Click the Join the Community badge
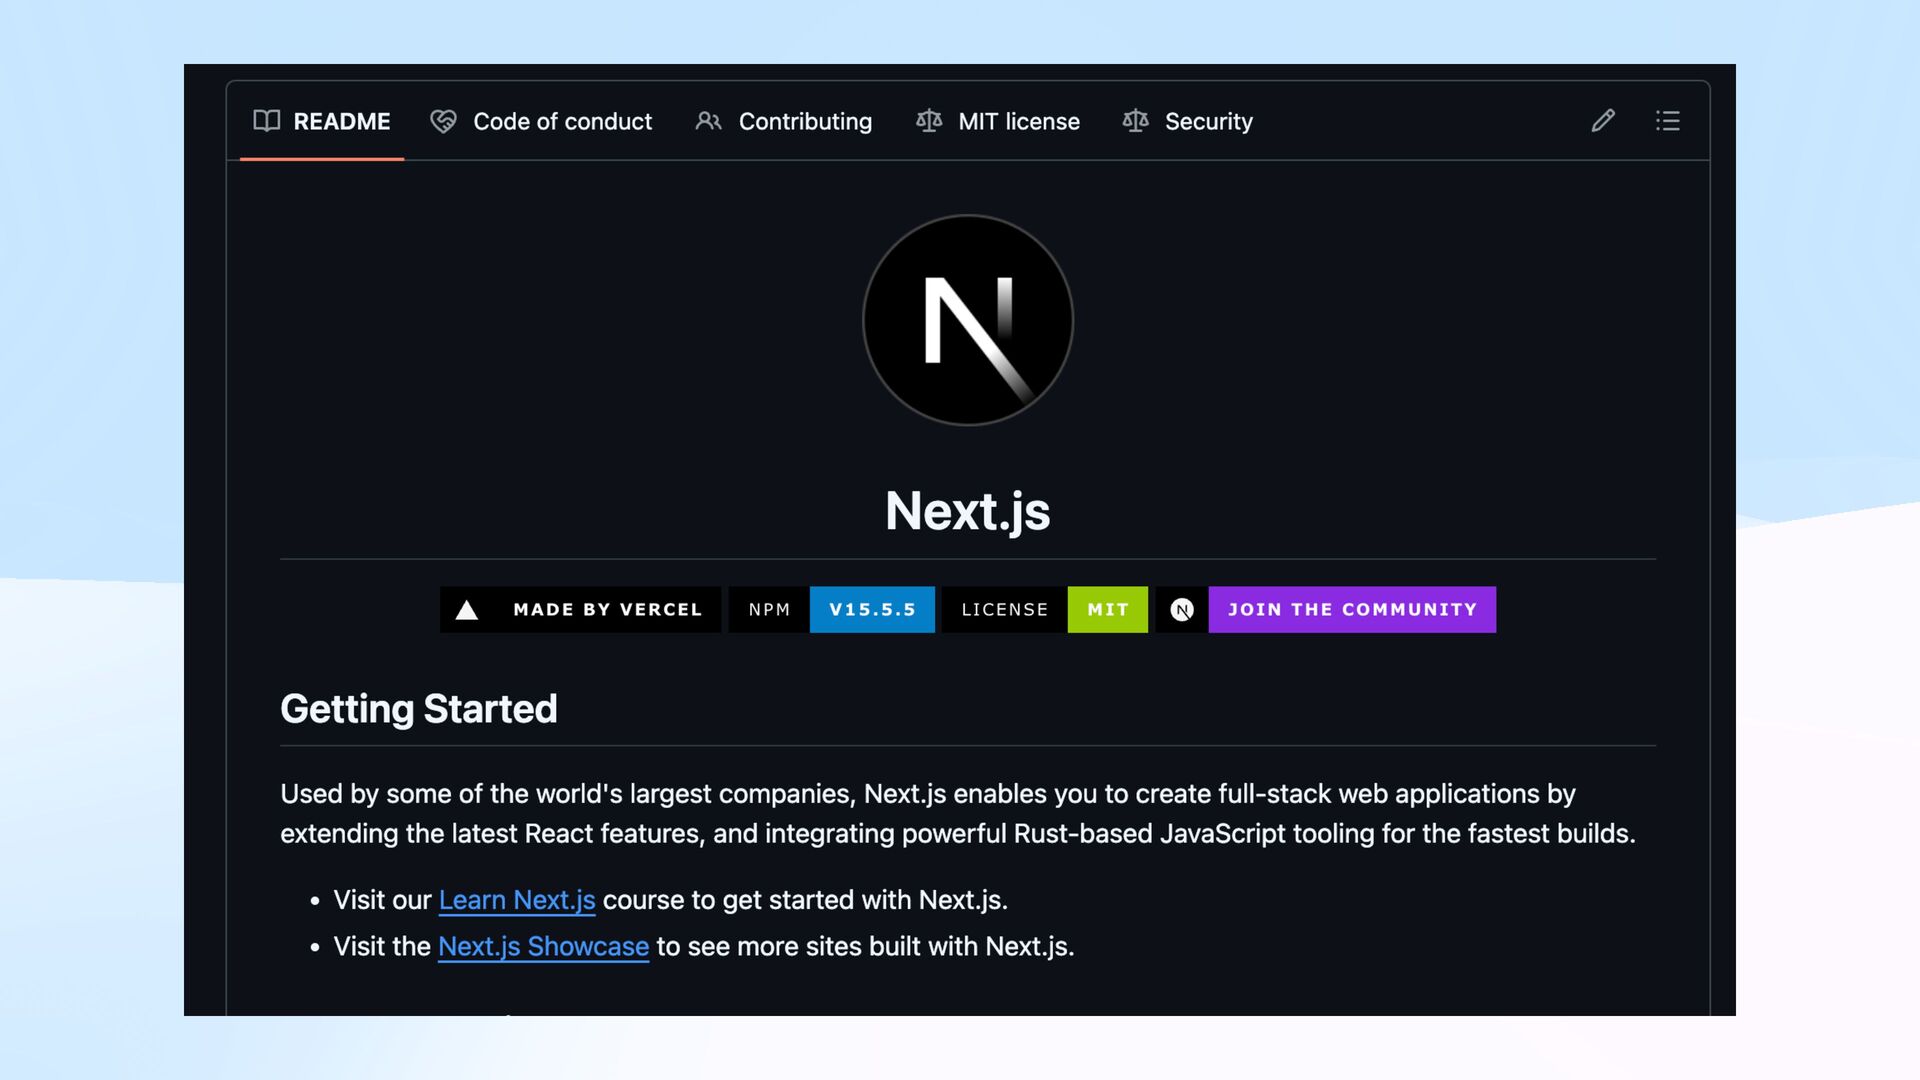Viewport: 1920px width, 1080px height. [x=1351, y=610]
